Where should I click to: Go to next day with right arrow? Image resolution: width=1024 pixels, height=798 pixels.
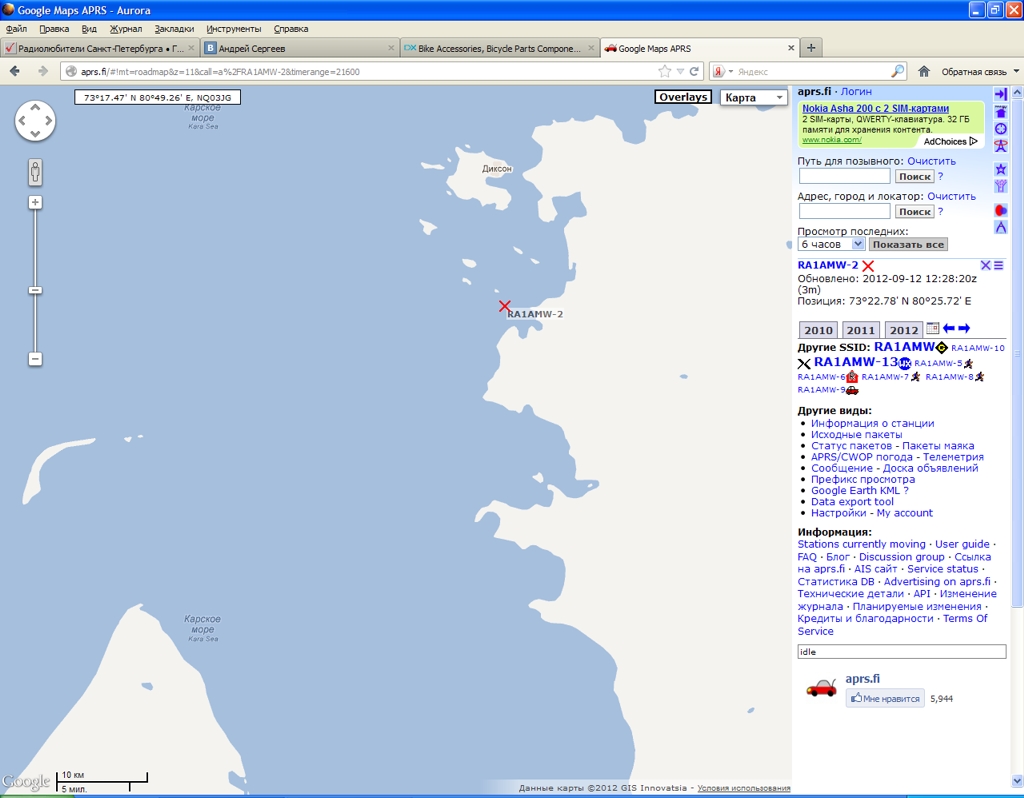964,328
